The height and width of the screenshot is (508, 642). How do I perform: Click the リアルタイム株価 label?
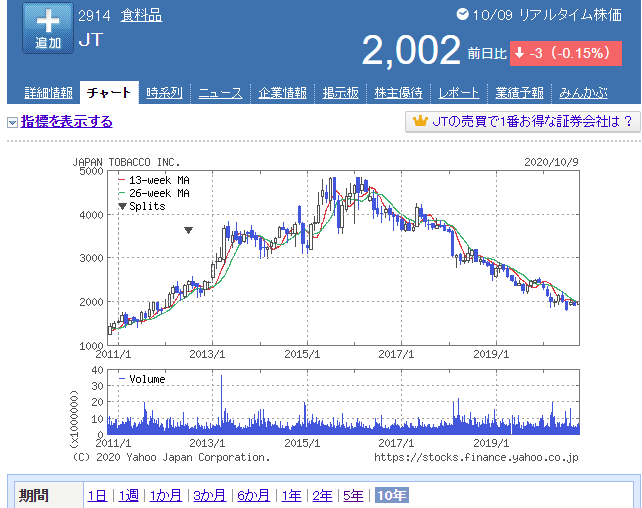point(570,15)
